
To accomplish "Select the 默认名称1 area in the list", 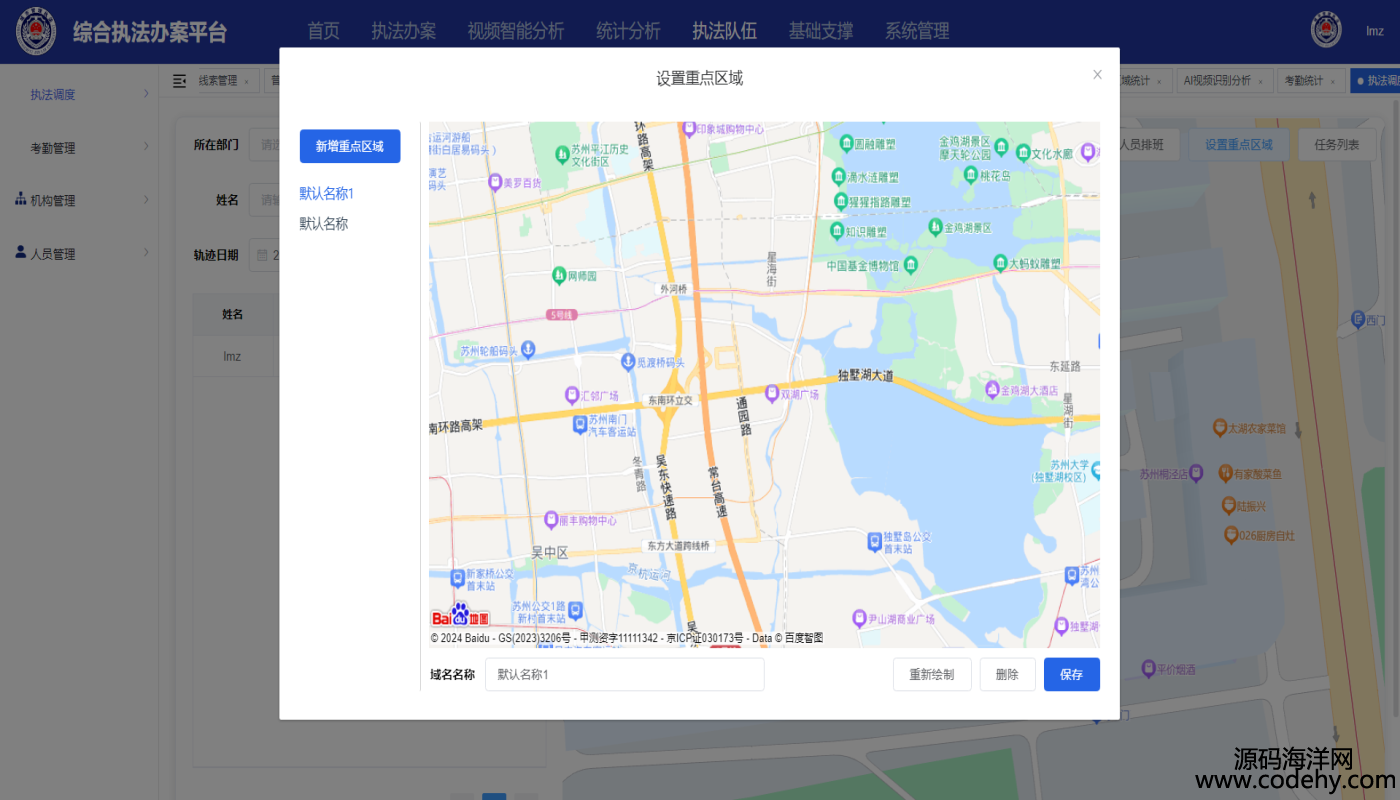I will coord(327,193).
